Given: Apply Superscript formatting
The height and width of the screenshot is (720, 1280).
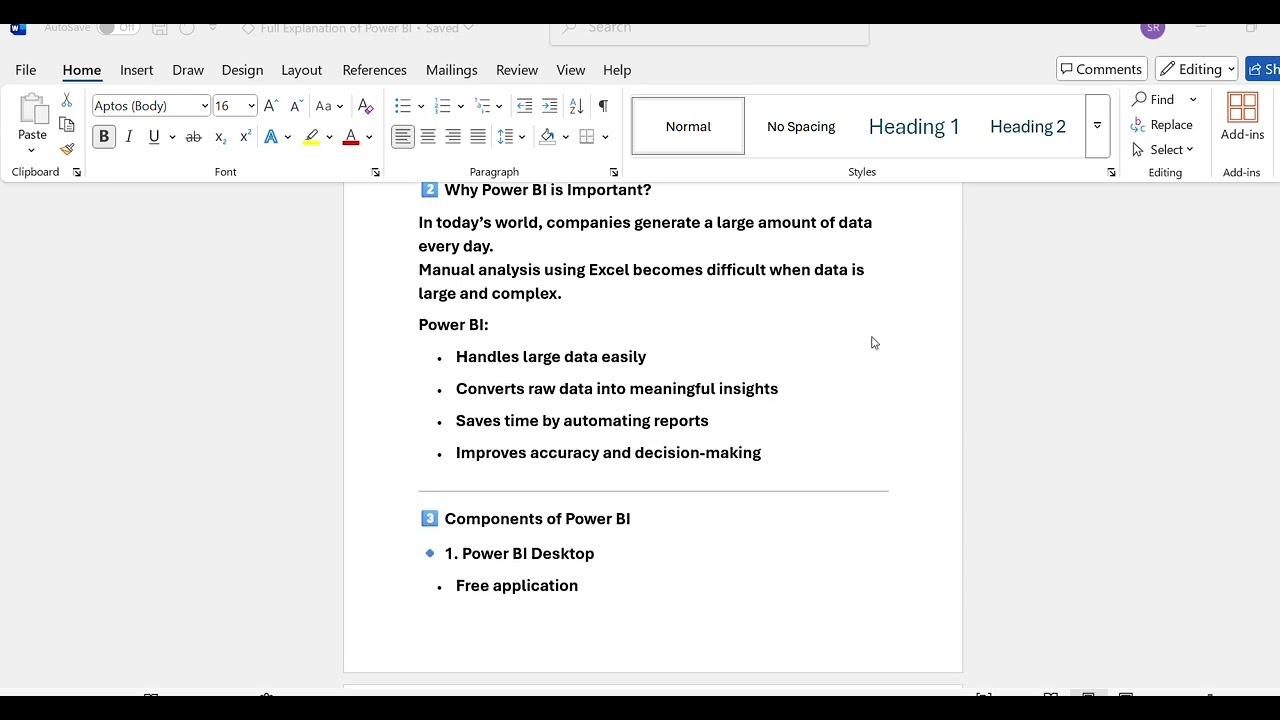Looking at the screenshot, I should [x=245, y=137].
